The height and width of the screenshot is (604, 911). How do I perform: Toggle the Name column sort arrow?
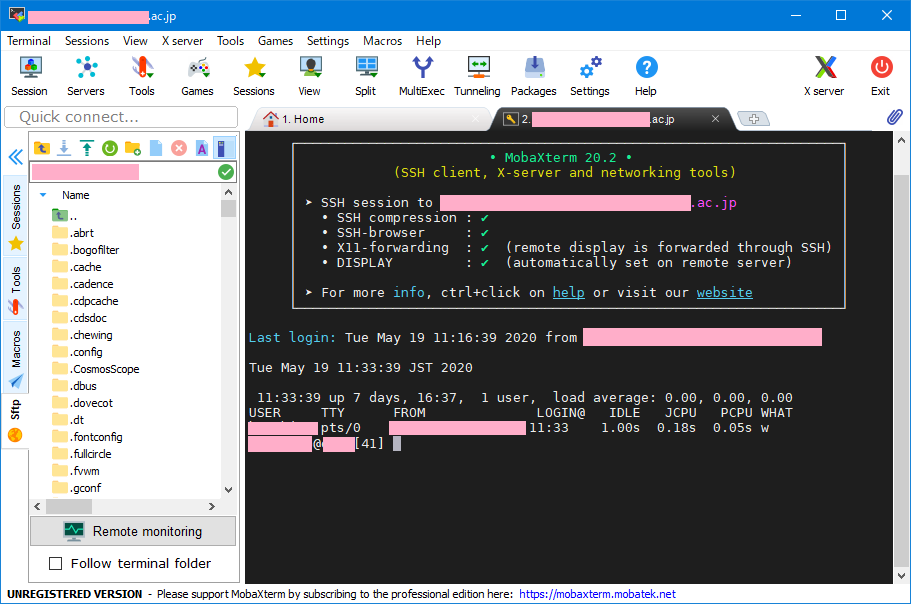[43, 195]
